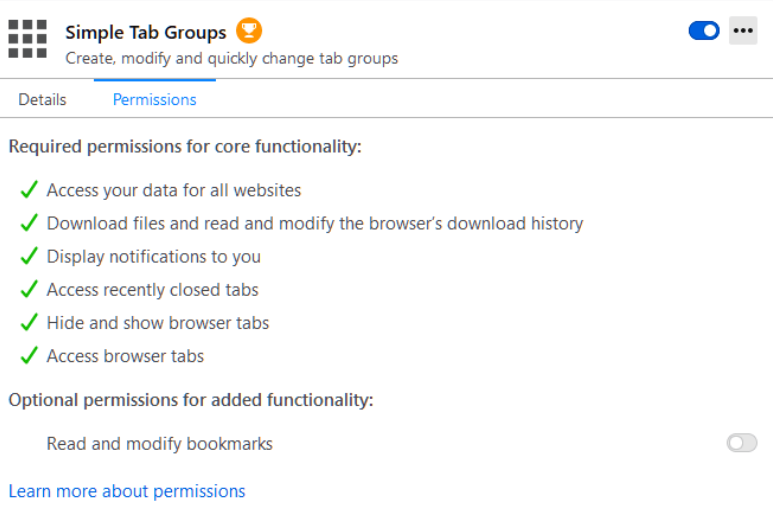This screenshot has height=517, width=773.
Task: Click Required permissions for core functionality heading
Action: pos(184,147)
